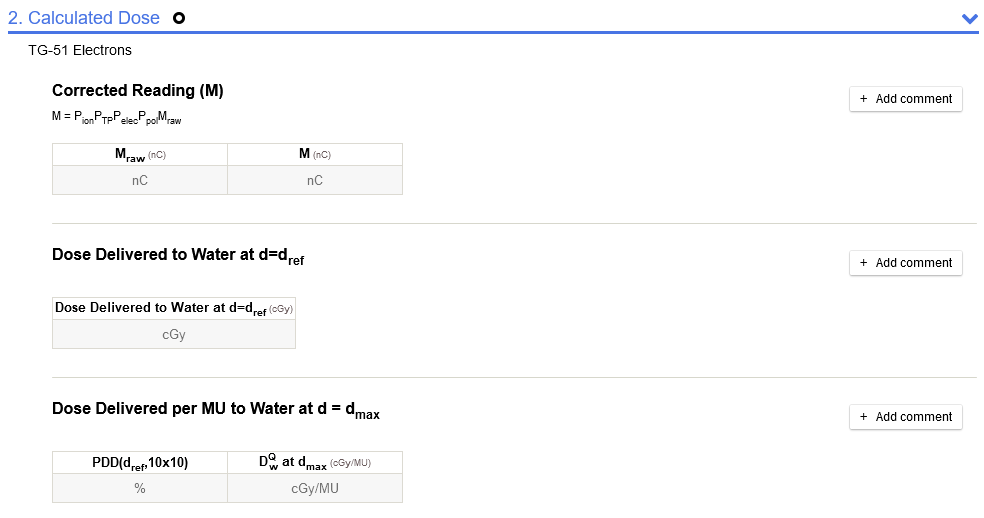Click the TG-51 Electrons label
Image resolution: width=984 pixels, height=518 pixels.
80,50
